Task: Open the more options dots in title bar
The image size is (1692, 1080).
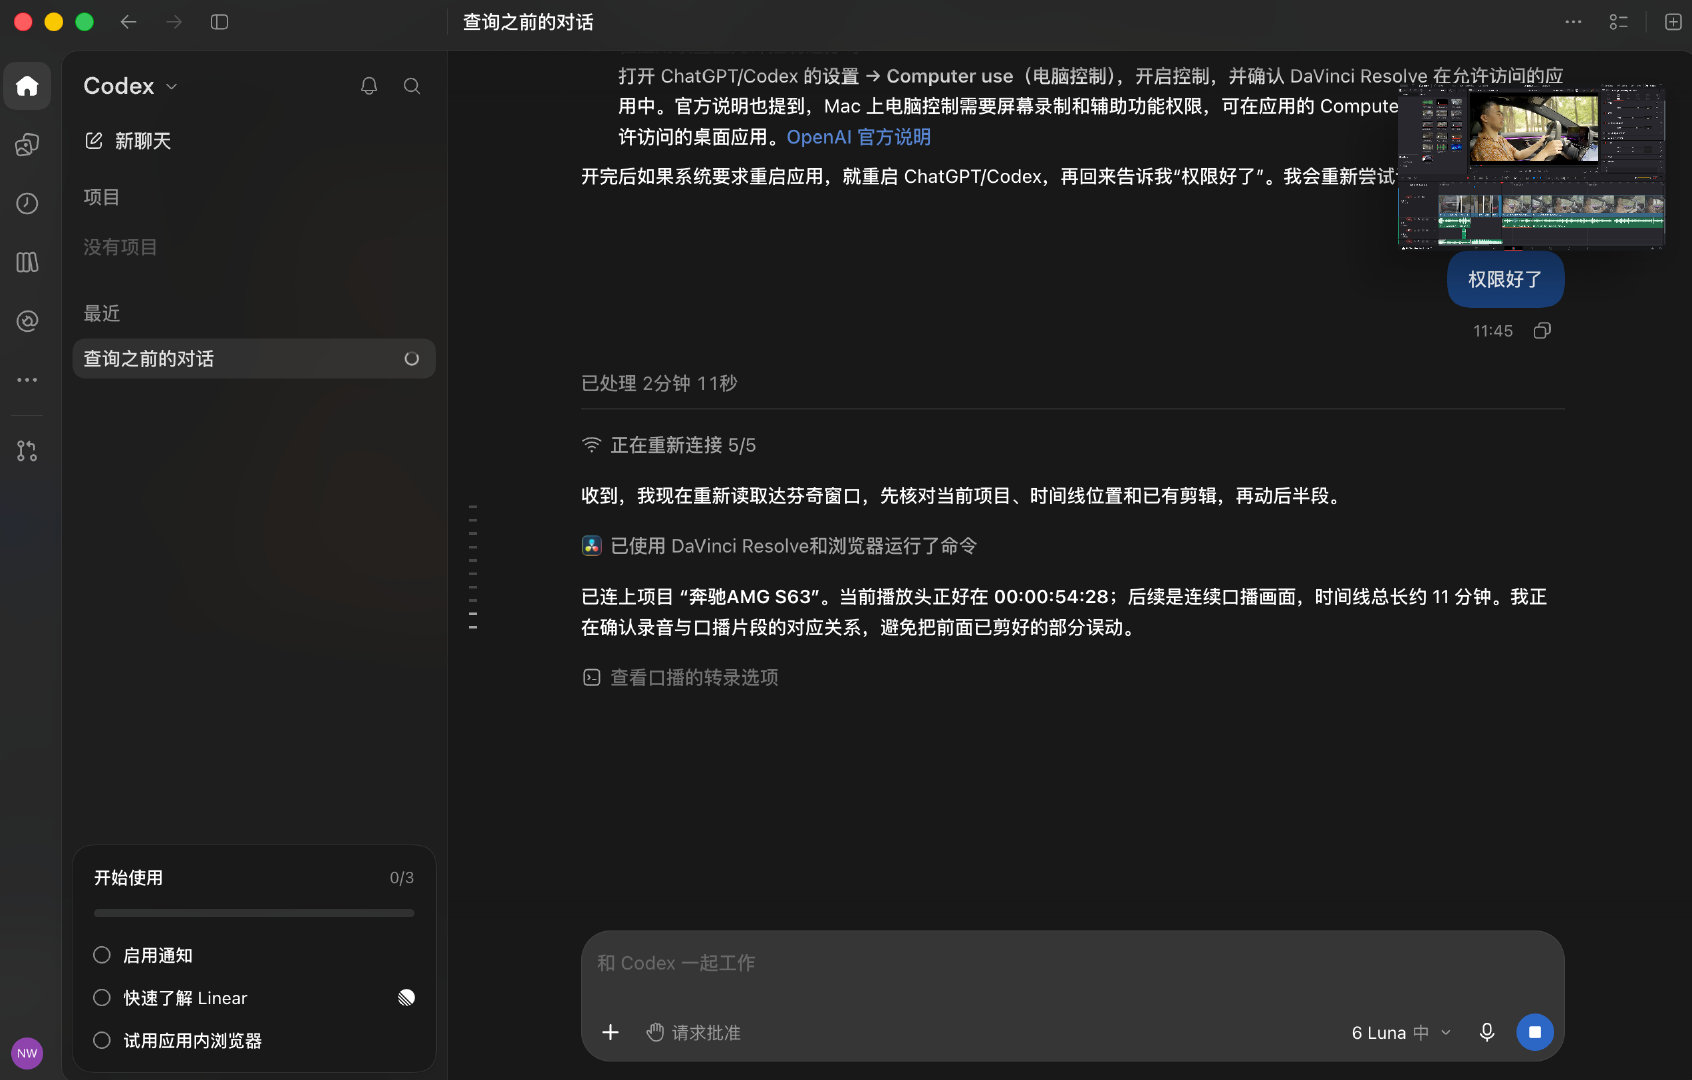Action: click(1573, 22)
